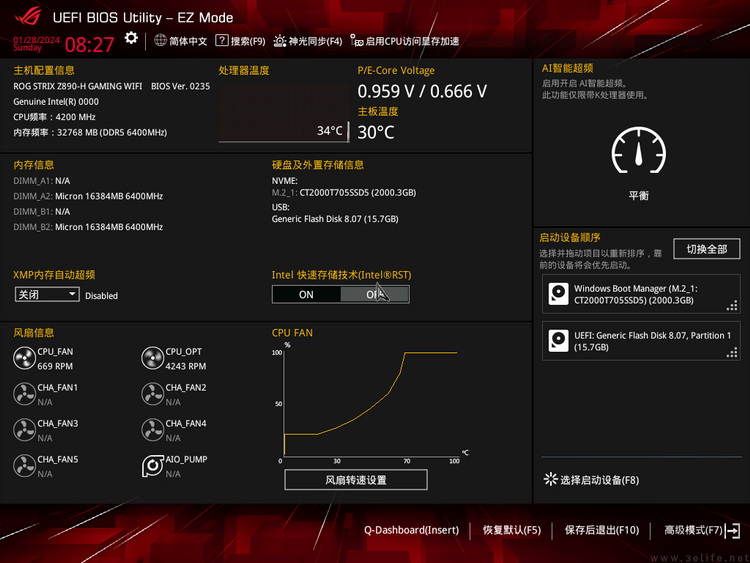Image resolution: width=750 pixels, height=563 pixels.
Task: Click the Disabled XMP status text
Action: coord(101,296)
